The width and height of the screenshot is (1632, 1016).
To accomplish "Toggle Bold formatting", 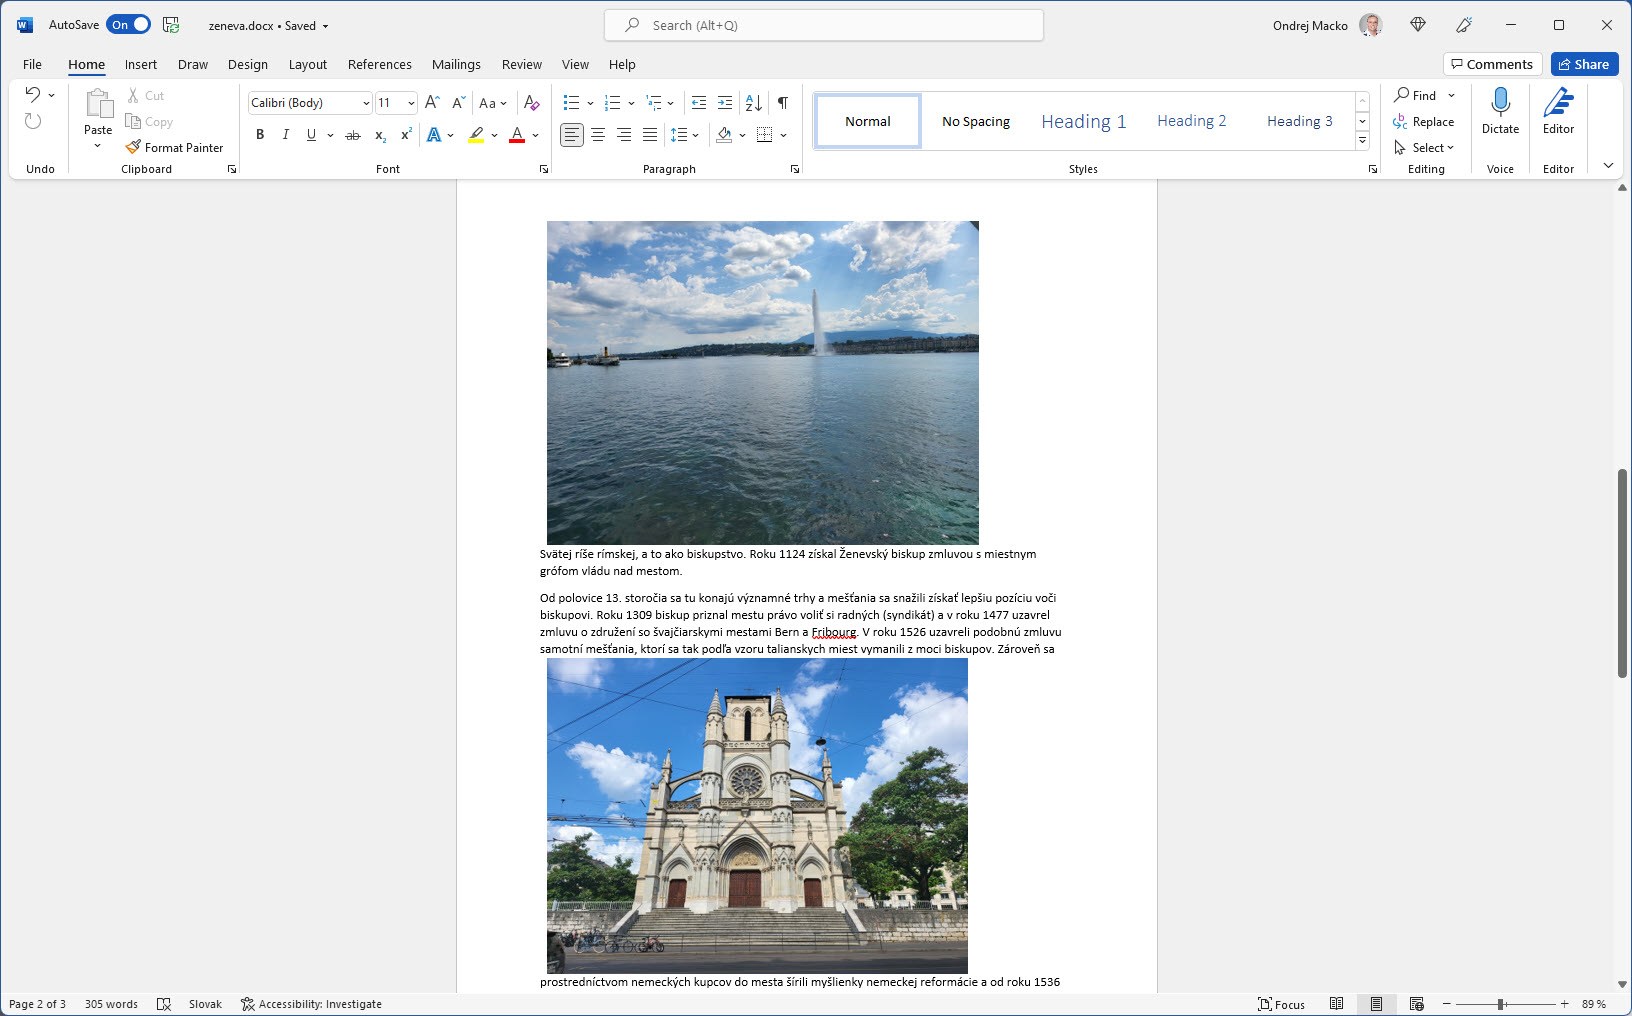I will click(260, 135).
